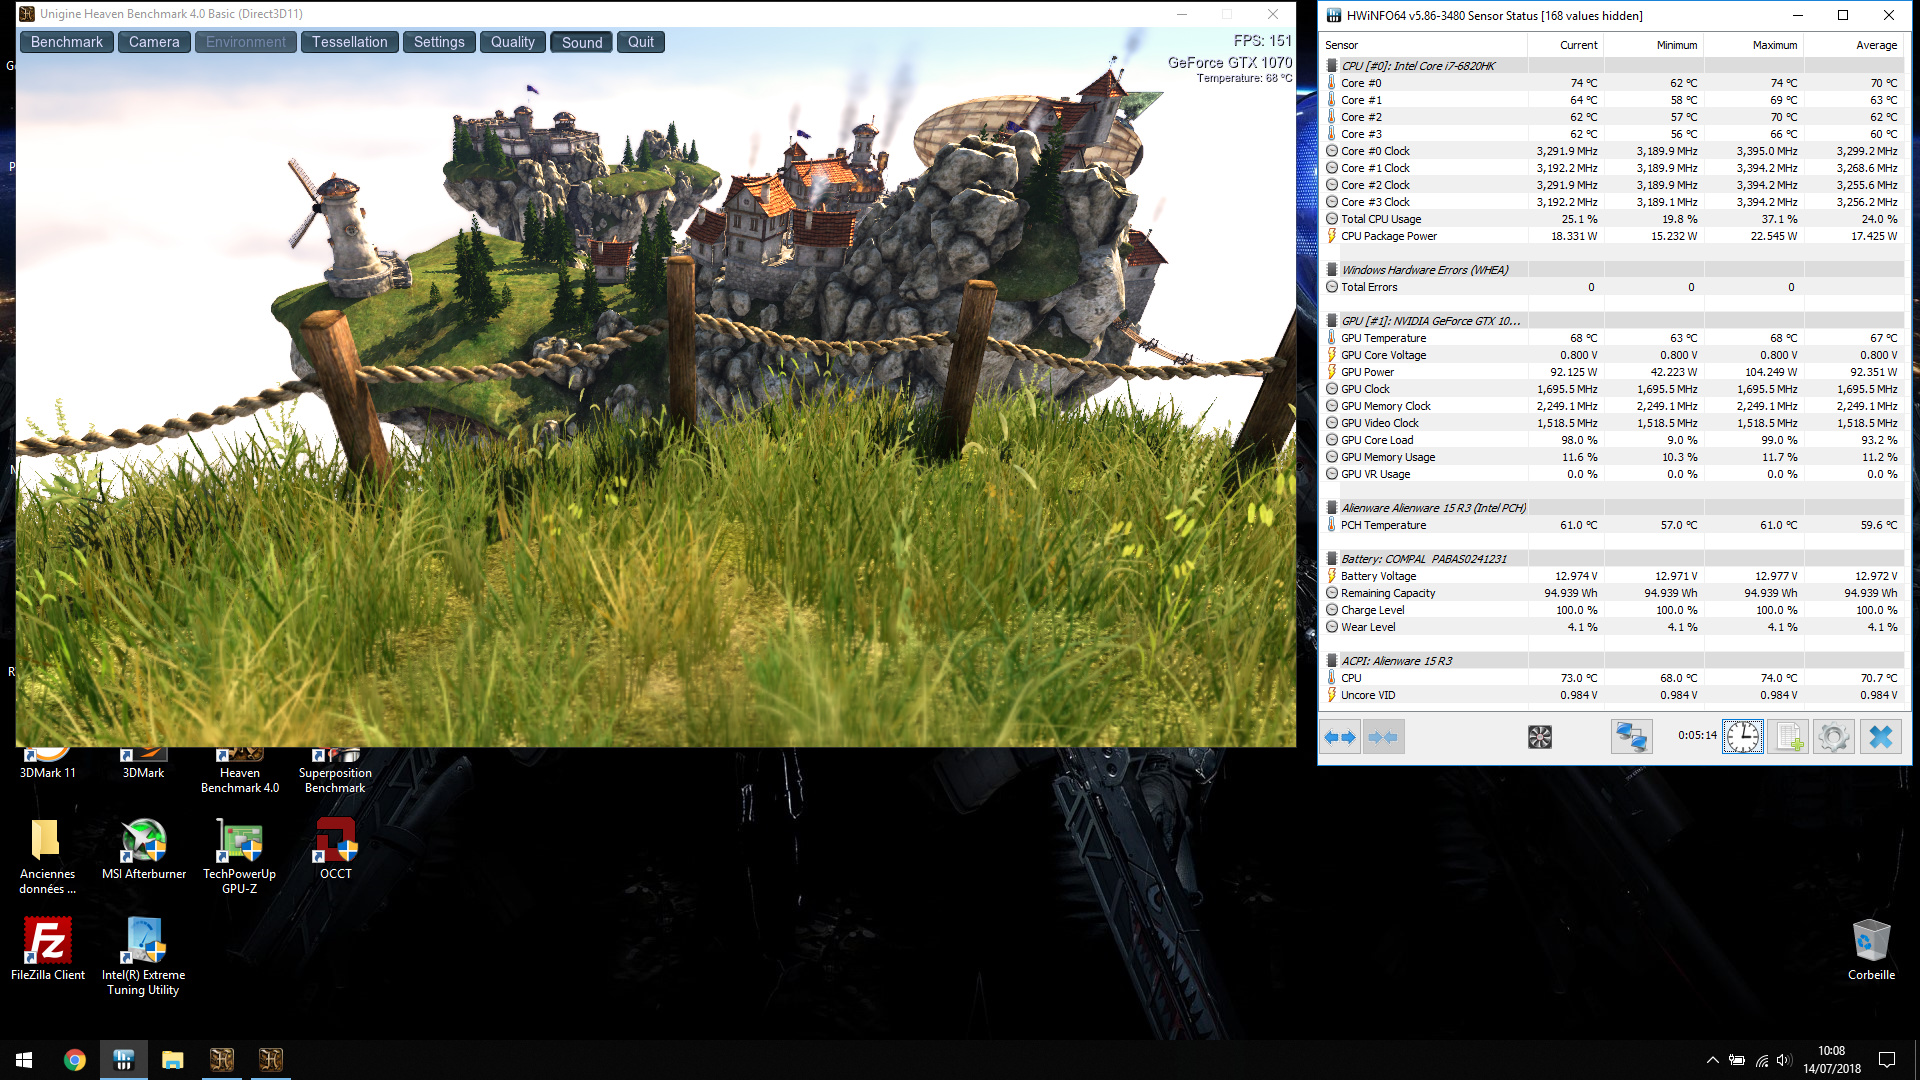This screenshot has width=1920, height=1080.
Task: Click the Quit button in Heaven
Action: [641, 42]
